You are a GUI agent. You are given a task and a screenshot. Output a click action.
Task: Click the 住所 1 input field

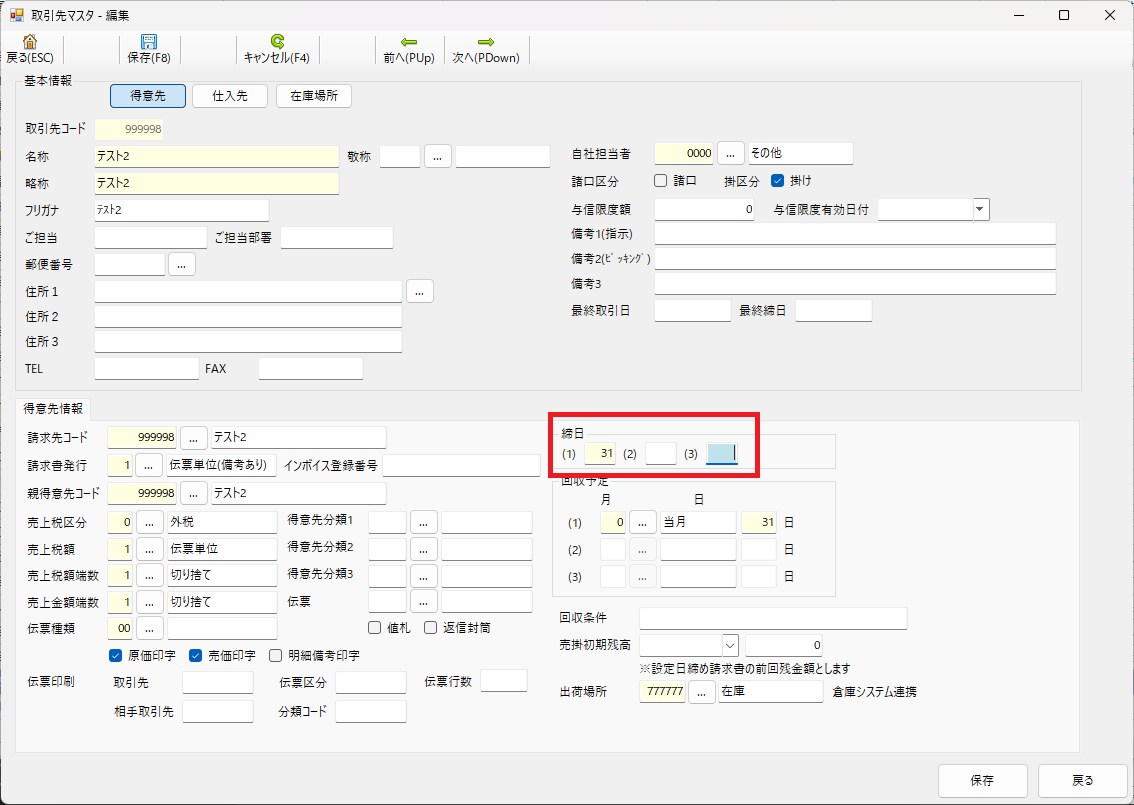(248, 291)
